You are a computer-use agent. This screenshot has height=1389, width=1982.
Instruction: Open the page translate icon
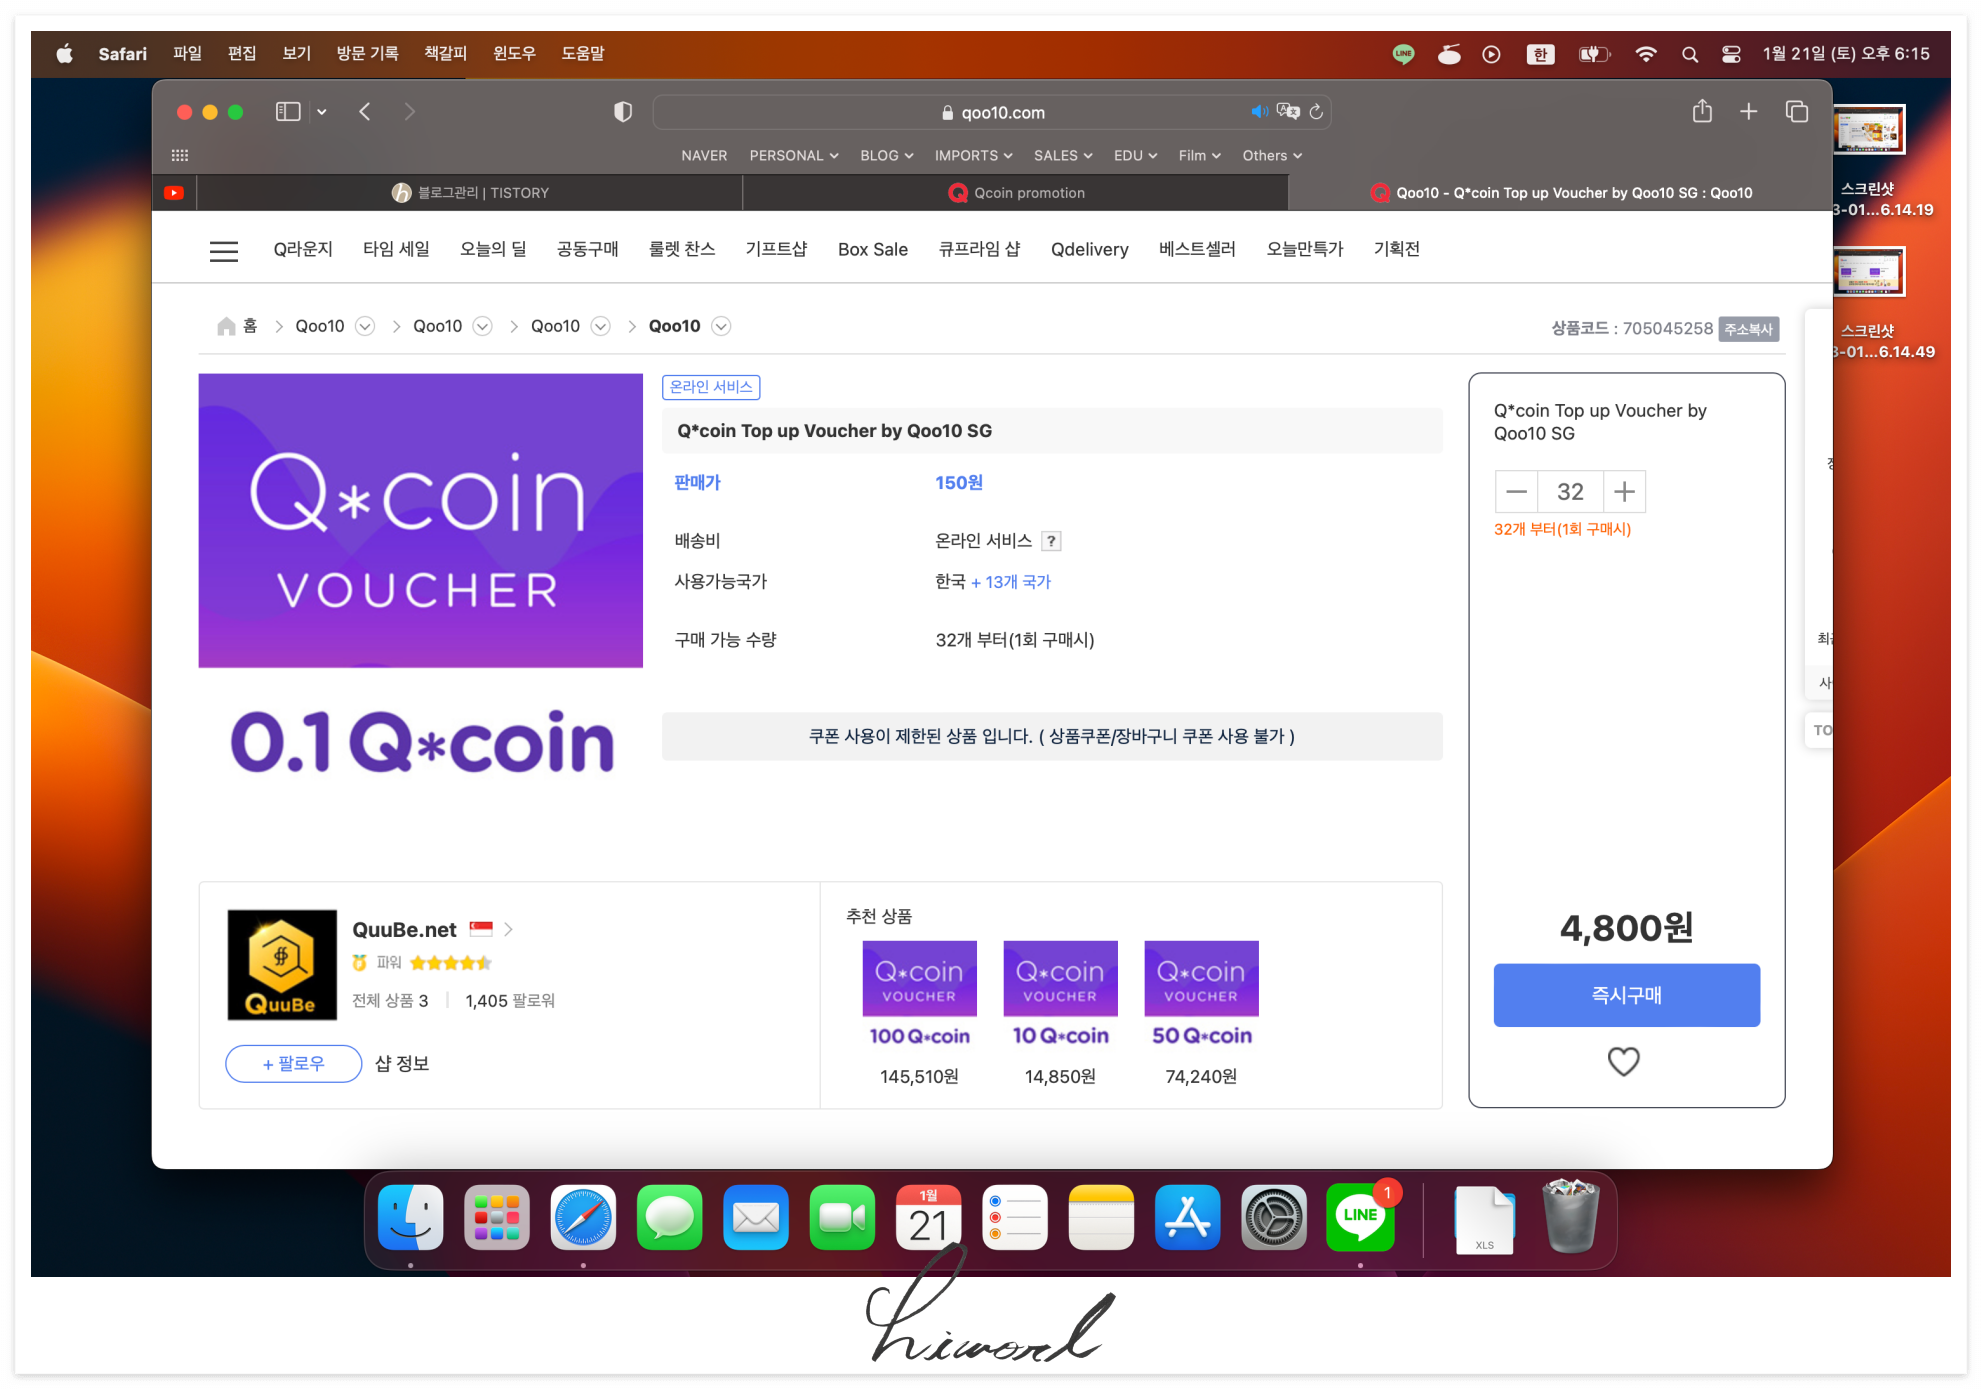tap(1288, 112)
